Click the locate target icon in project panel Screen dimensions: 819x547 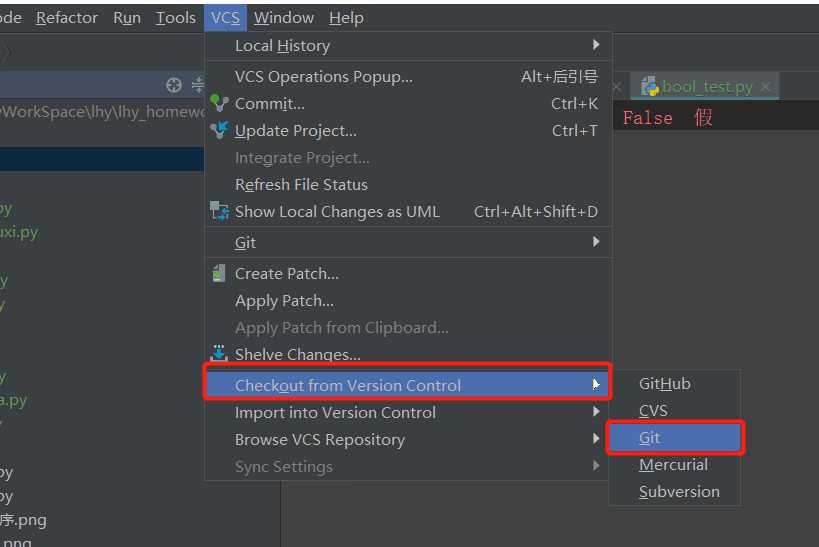174,85
